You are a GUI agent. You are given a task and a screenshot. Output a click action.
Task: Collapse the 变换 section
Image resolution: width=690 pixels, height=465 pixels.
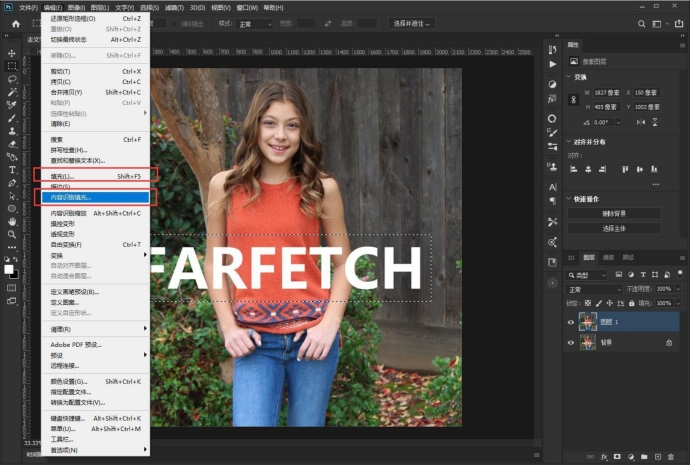569,77
